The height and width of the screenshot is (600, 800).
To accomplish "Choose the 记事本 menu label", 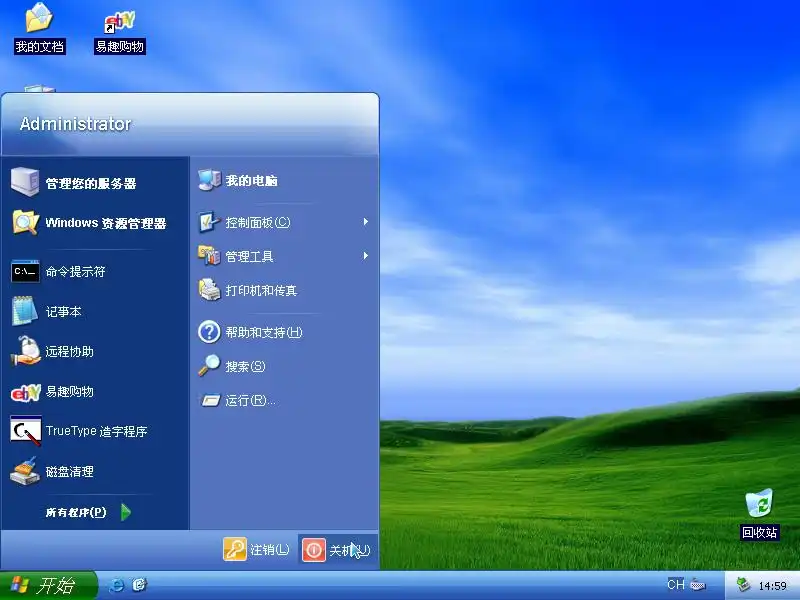I will tap(63, 311).
